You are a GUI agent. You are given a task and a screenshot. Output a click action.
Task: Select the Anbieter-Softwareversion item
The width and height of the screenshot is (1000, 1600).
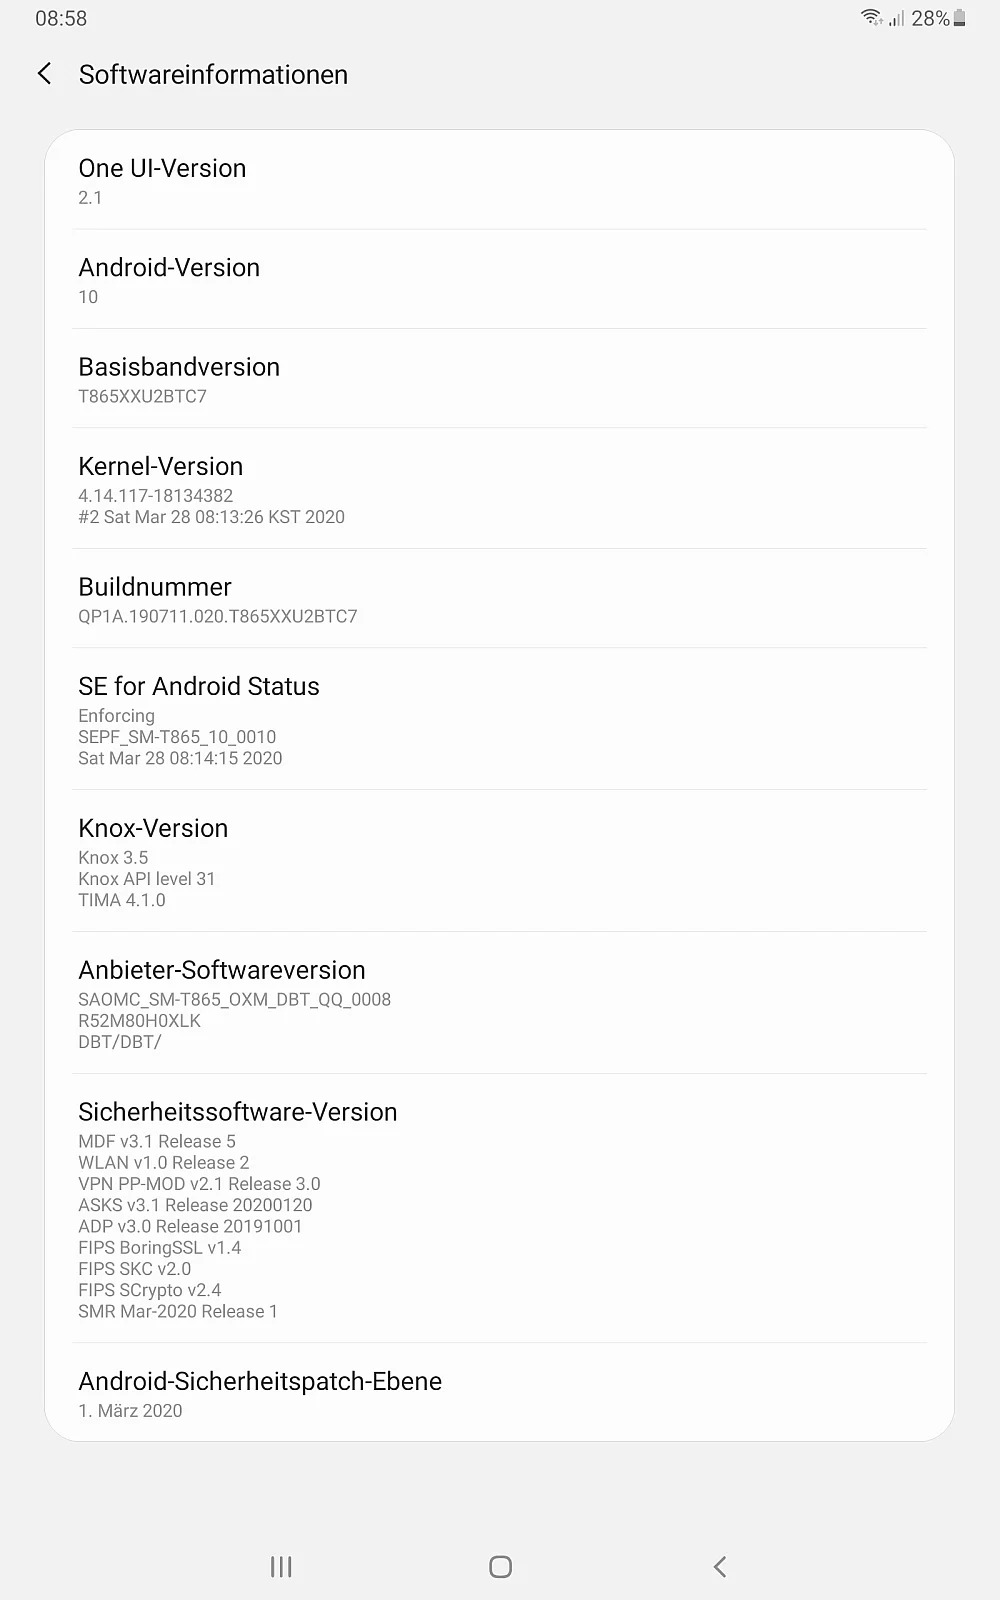(x=499, y=1003)
